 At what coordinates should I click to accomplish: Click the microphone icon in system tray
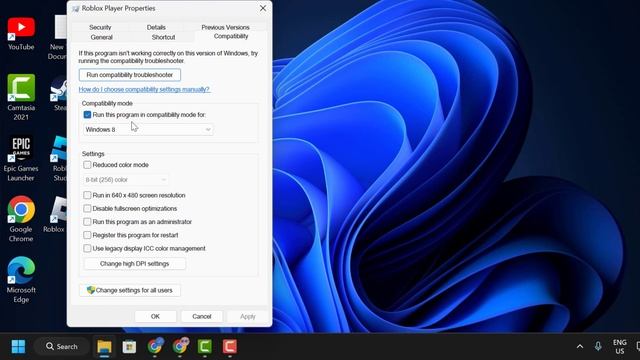coord(598,347)
